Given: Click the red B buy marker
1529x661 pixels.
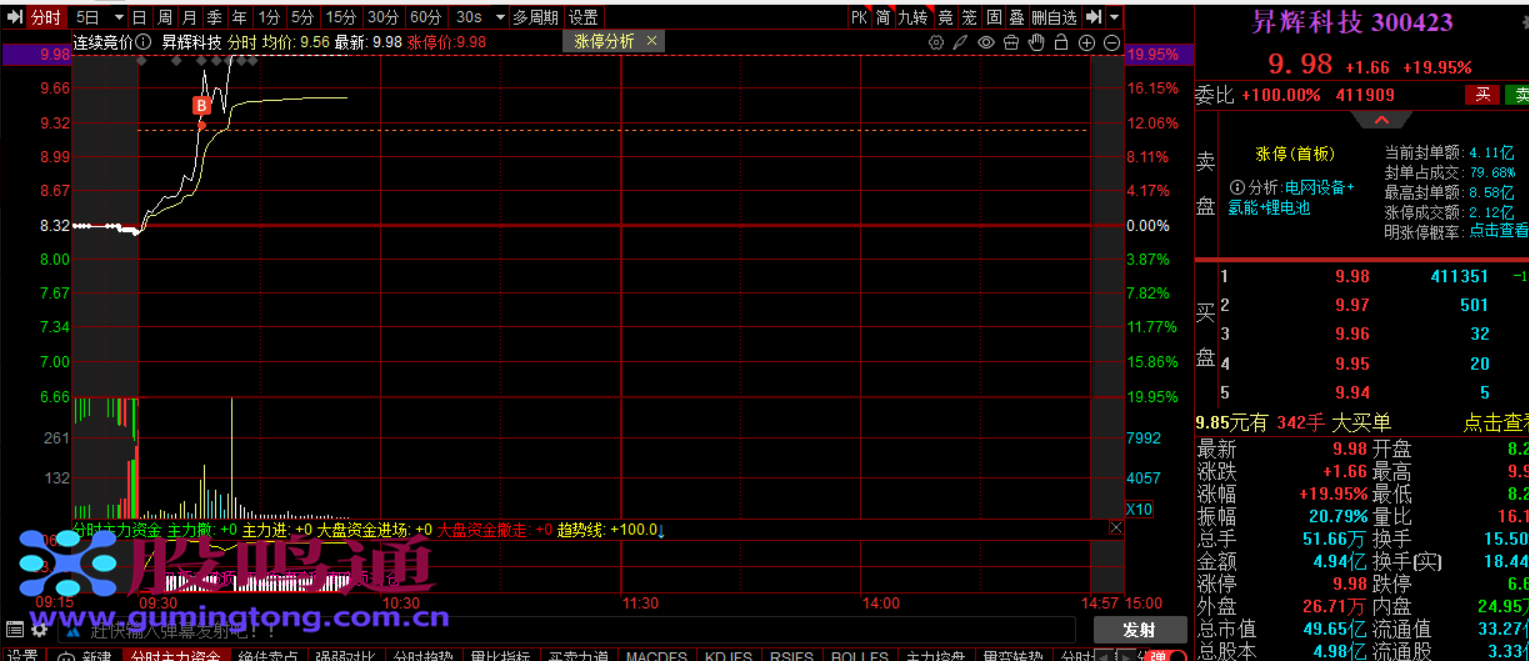Looking at the screenshot, I should (x=202, y=105).
